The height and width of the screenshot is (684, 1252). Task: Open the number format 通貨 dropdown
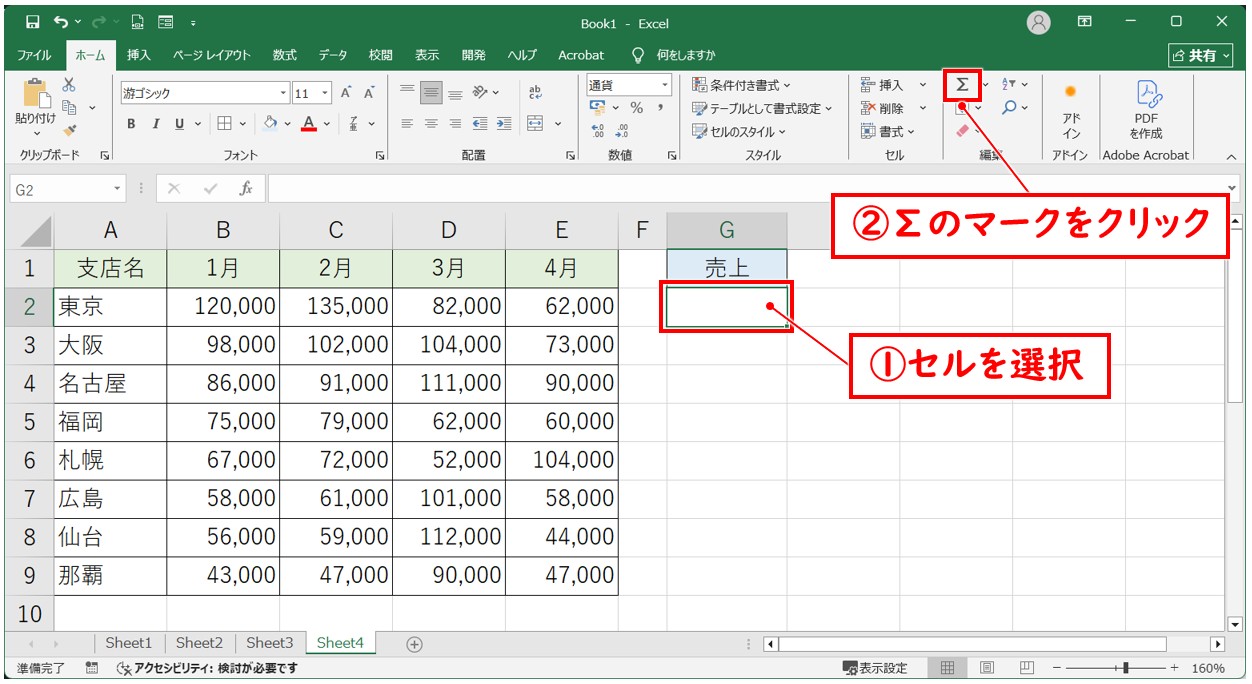(x=664, y=85)
